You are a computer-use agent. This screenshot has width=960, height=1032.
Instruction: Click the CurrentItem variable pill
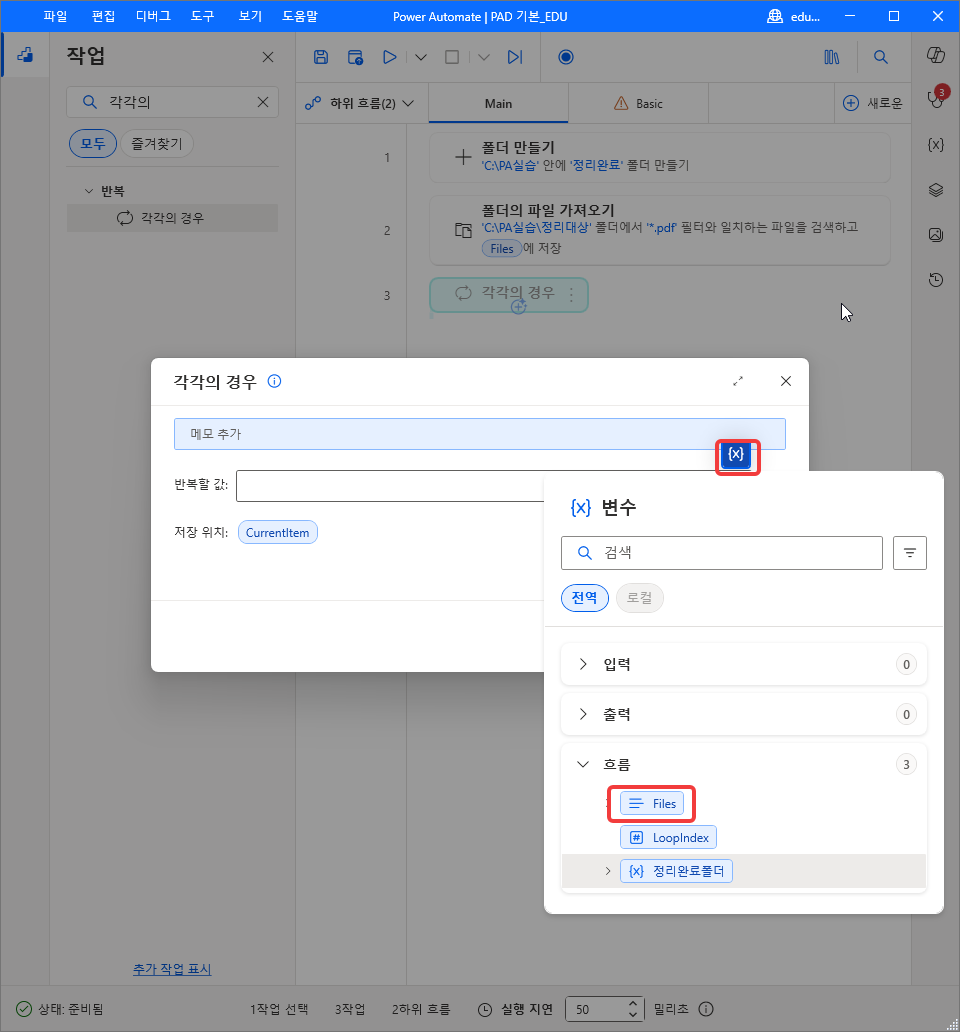[x=277, y=532]
